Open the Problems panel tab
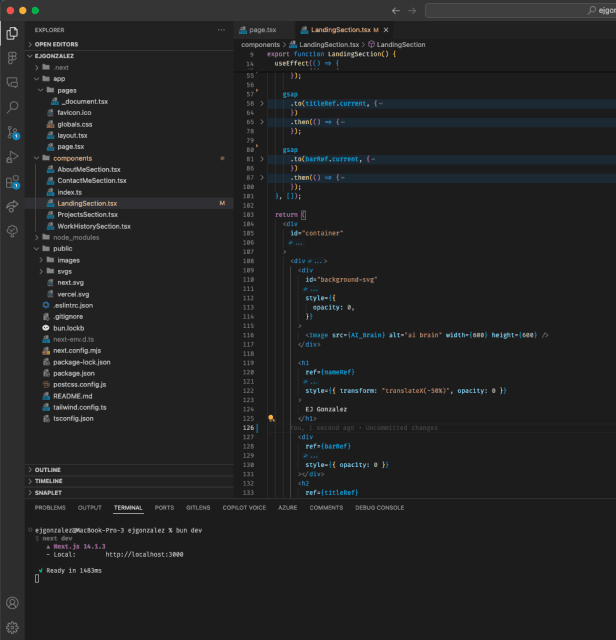This screenshot has height=640, width=616. [50, 507]
